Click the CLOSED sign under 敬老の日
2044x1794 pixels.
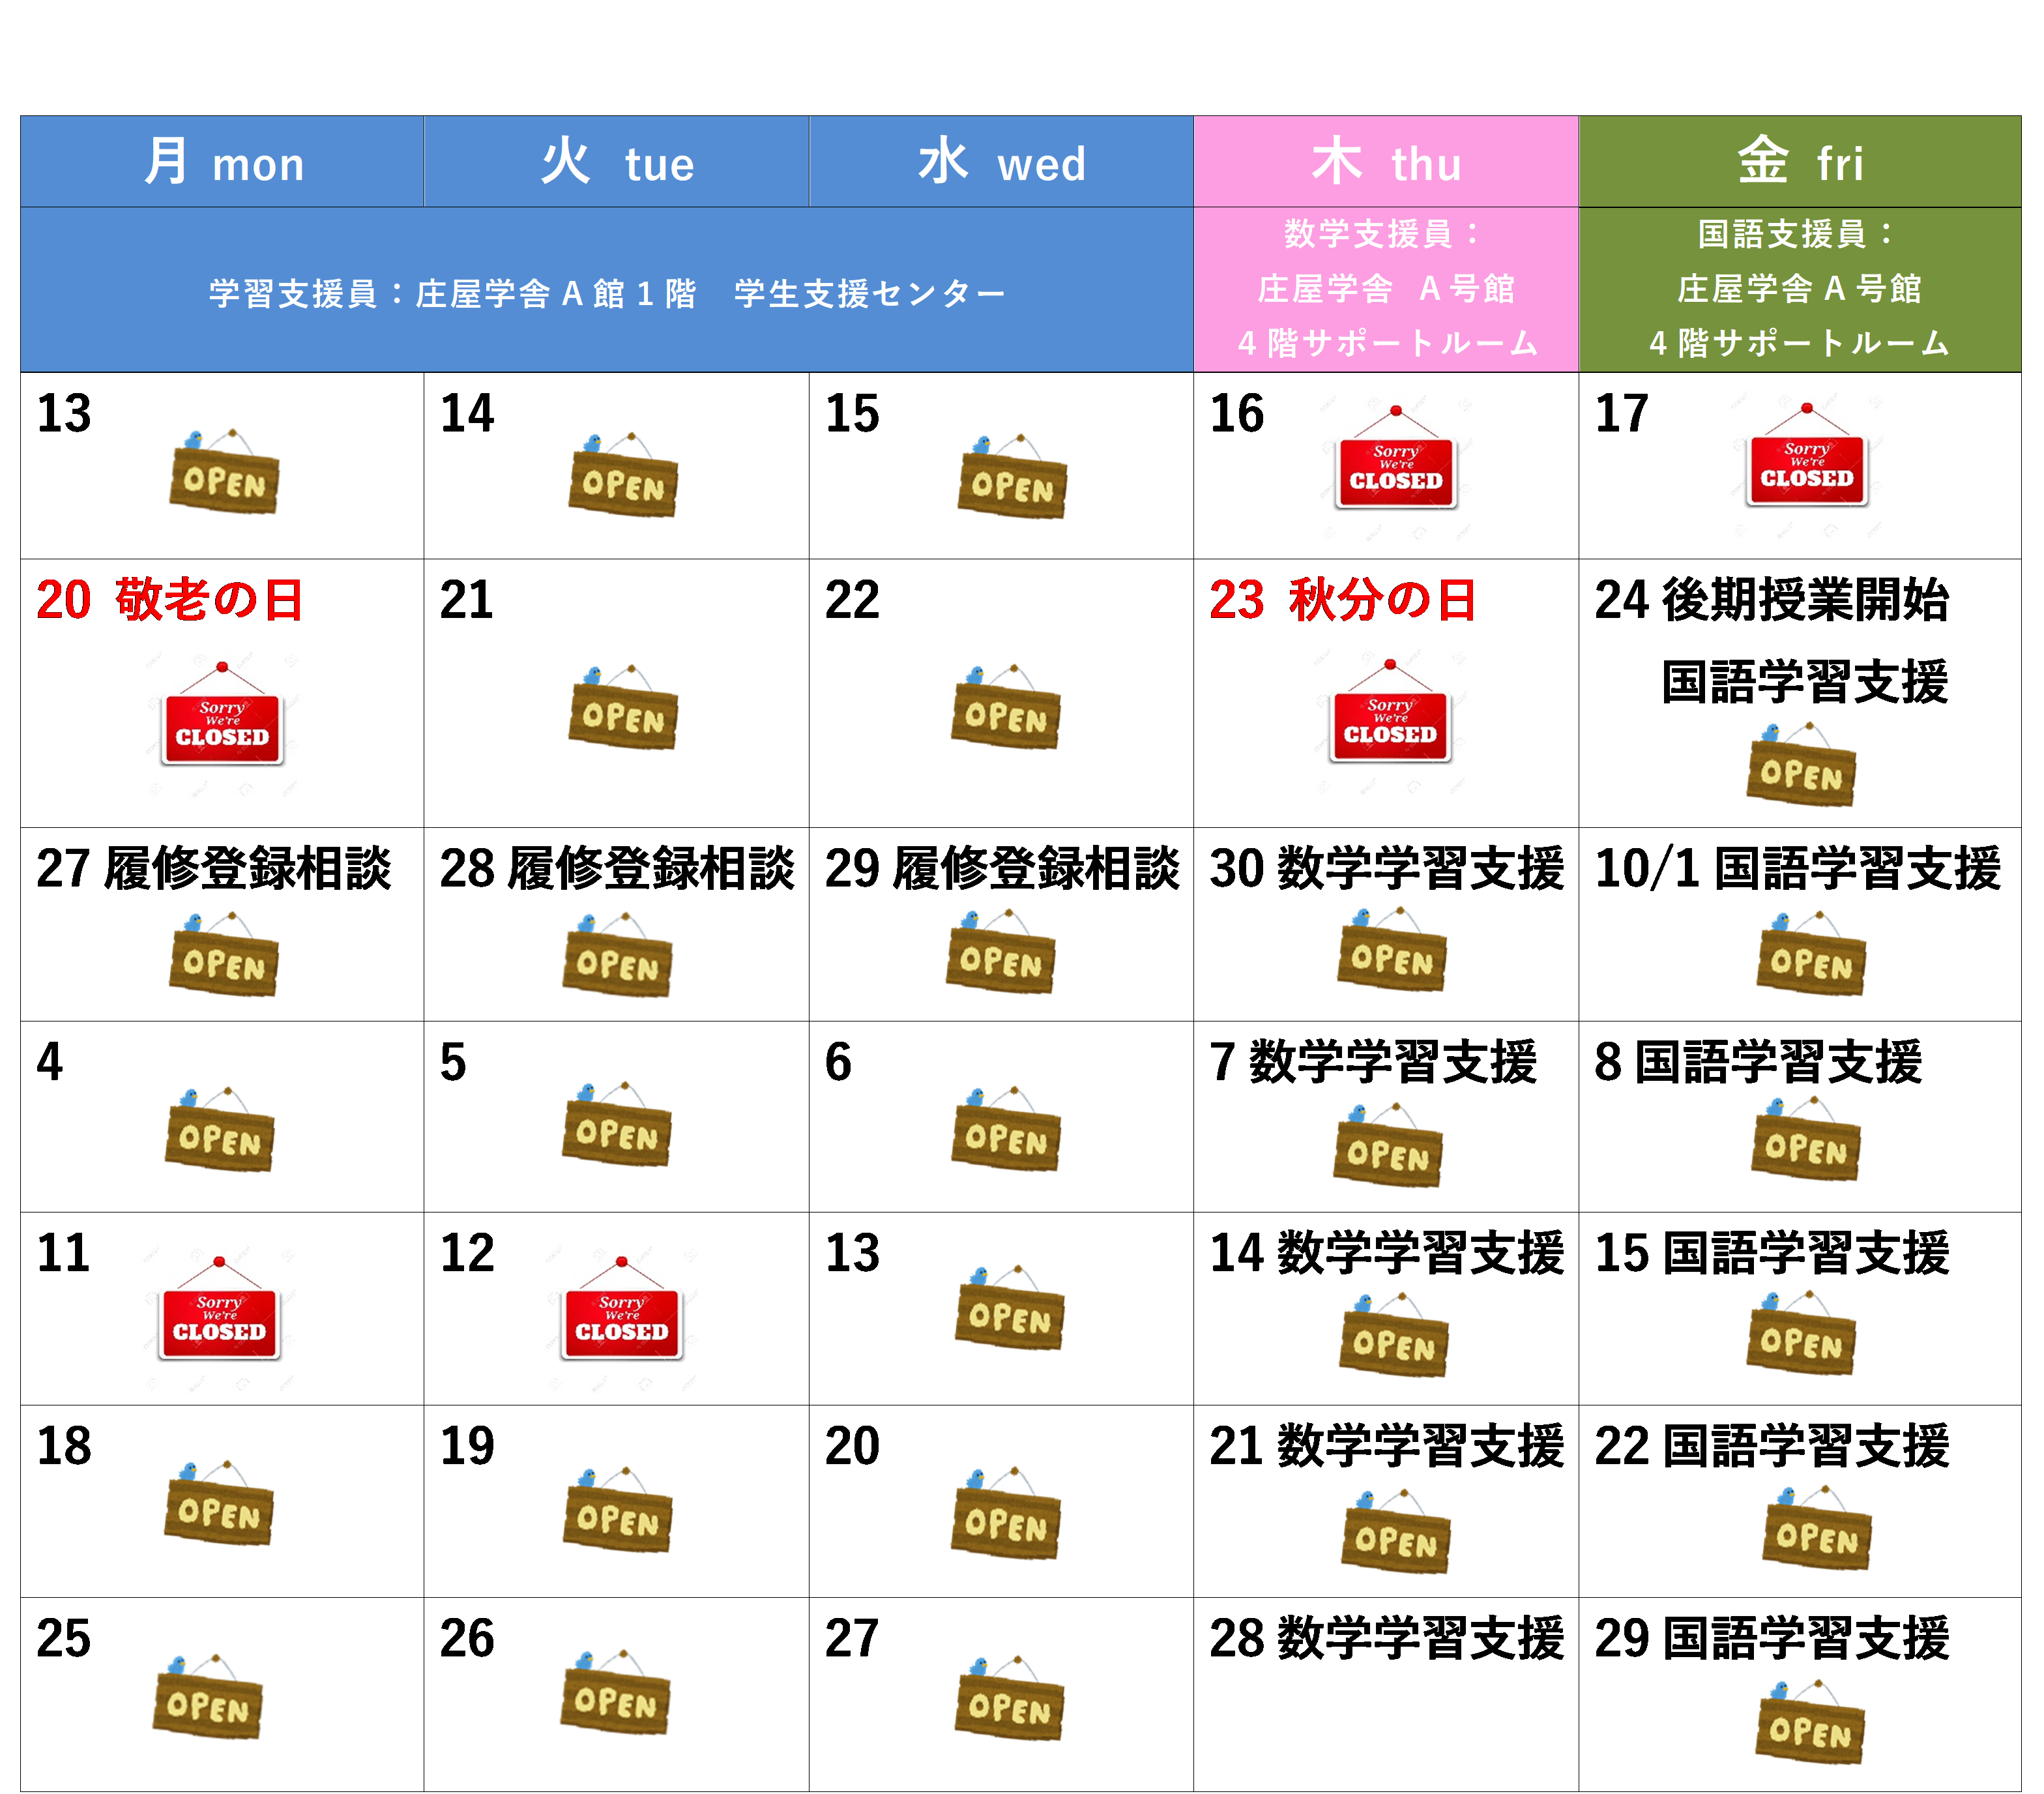[x=222, y=714]
